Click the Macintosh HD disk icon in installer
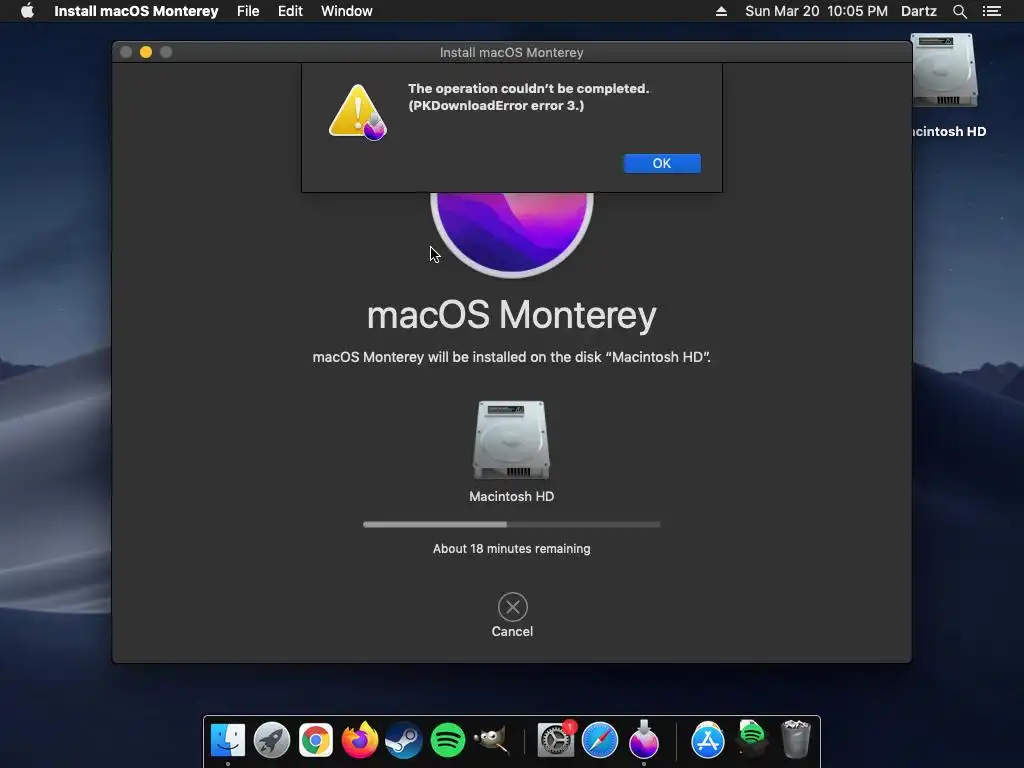The width and height of the screenshot is (1024, 768). [x=511, y=440]
